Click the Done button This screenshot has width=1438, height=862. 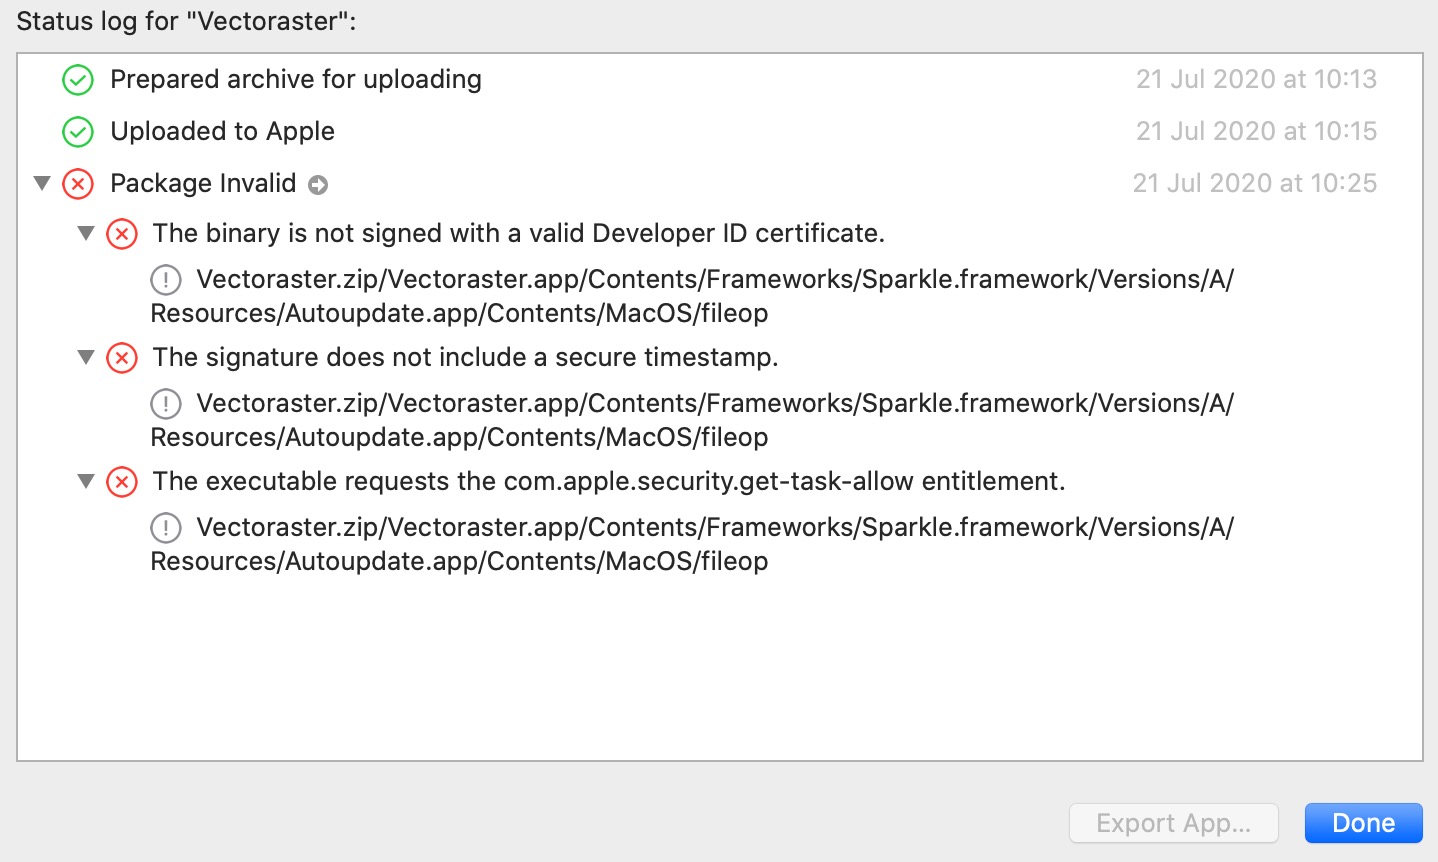1363,823
